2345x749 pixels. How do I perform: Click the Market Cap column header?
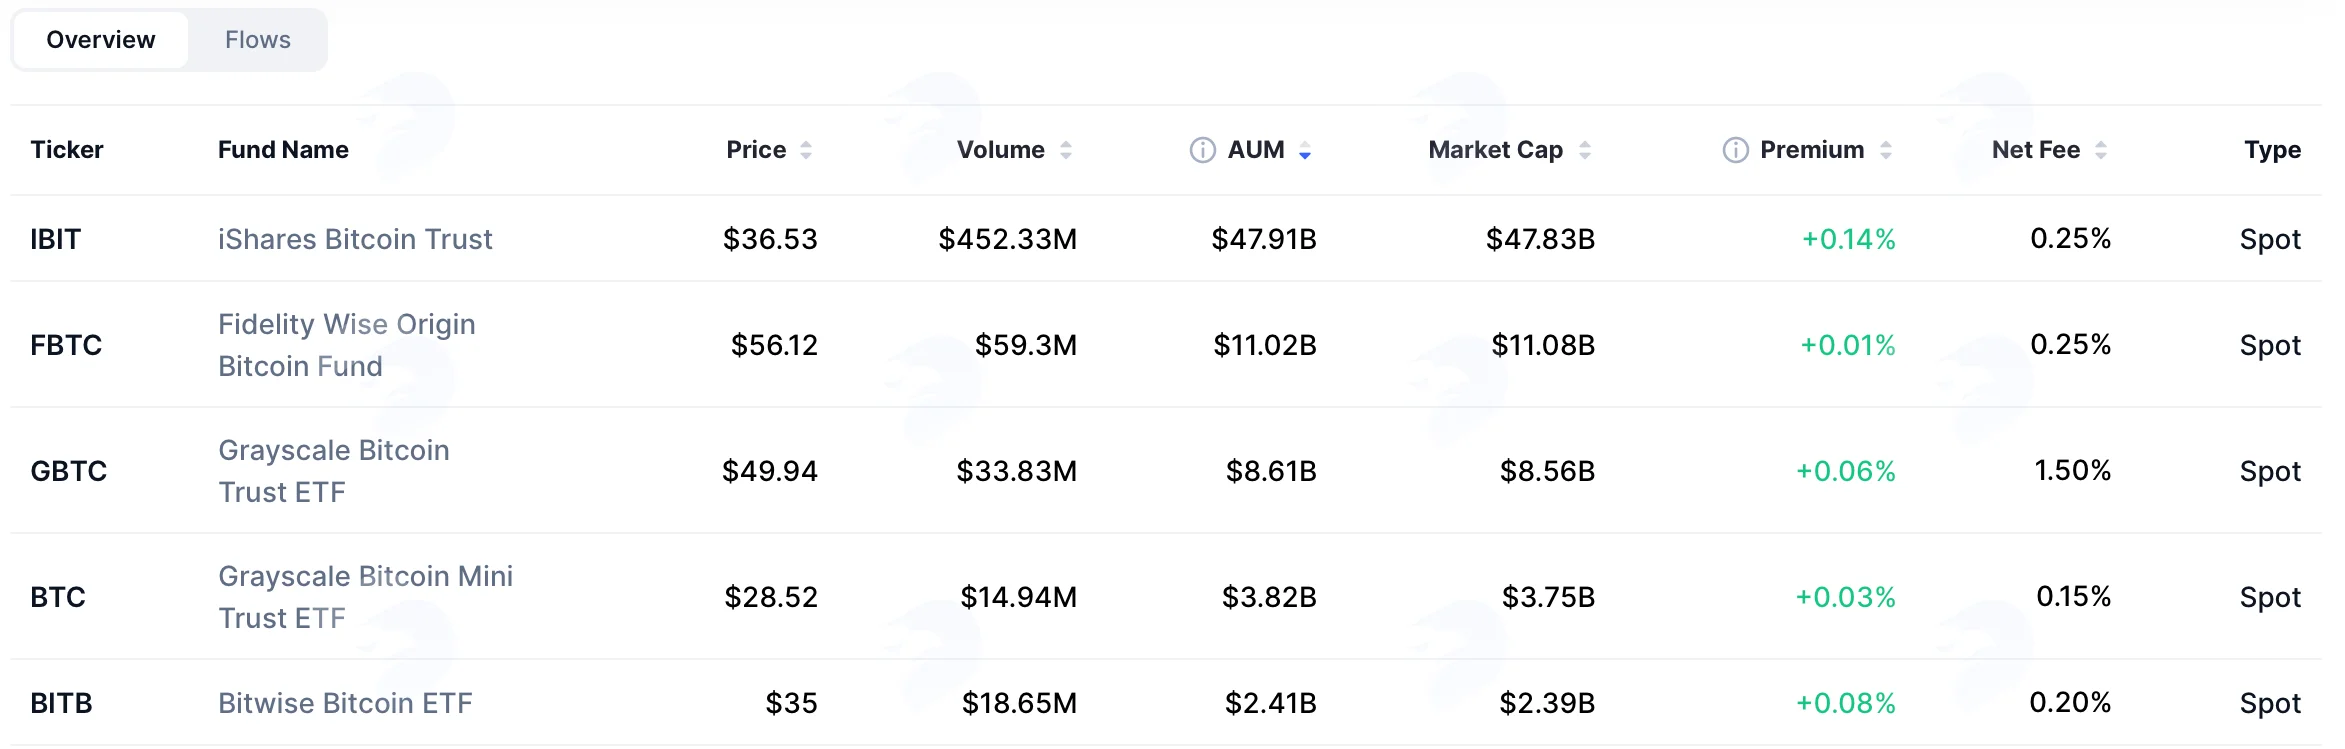click(x=1495, y=150)
